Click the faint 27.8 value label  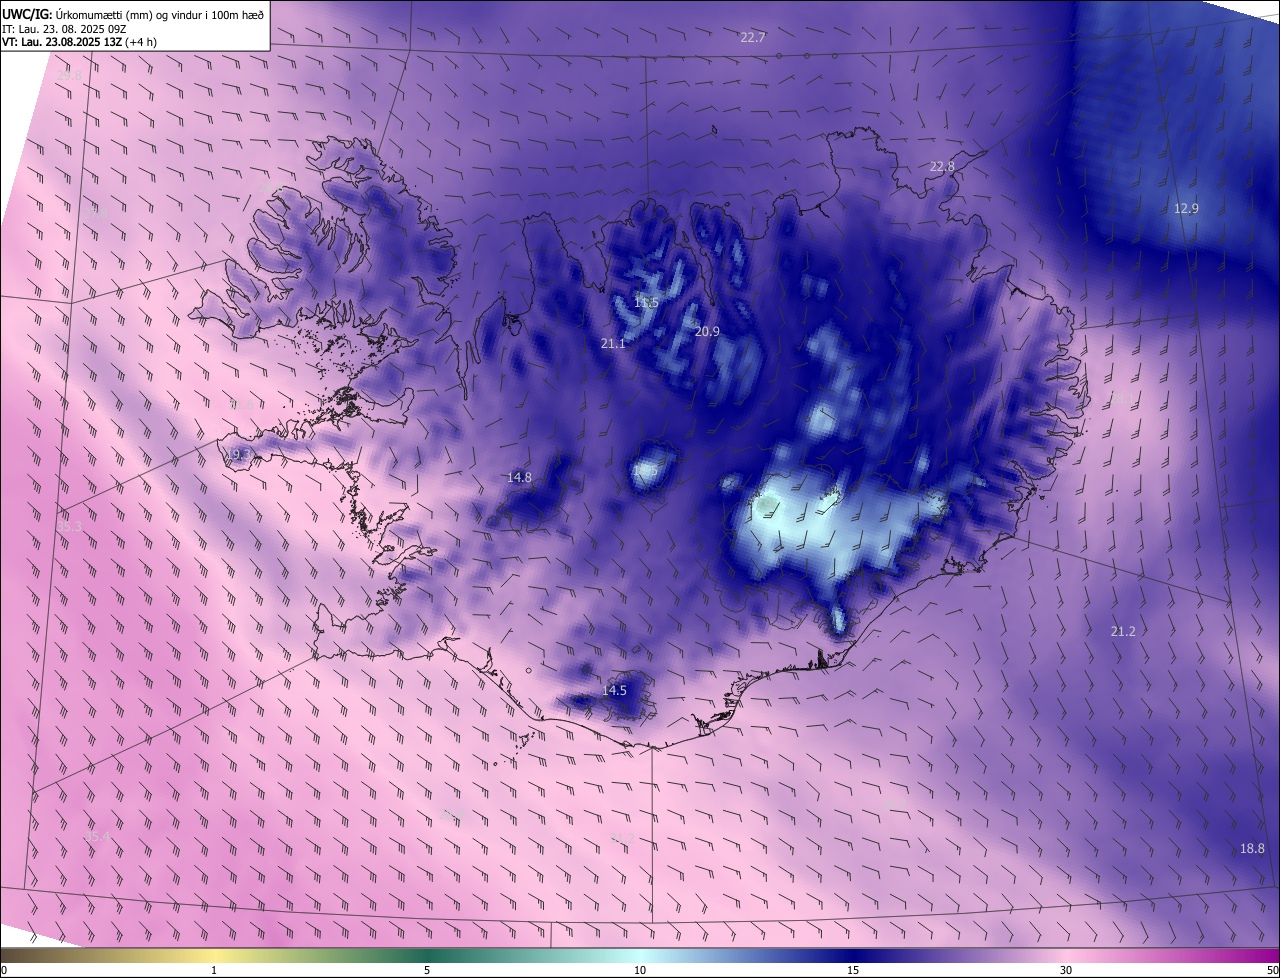pyautogui.click(x=95, y=212)
